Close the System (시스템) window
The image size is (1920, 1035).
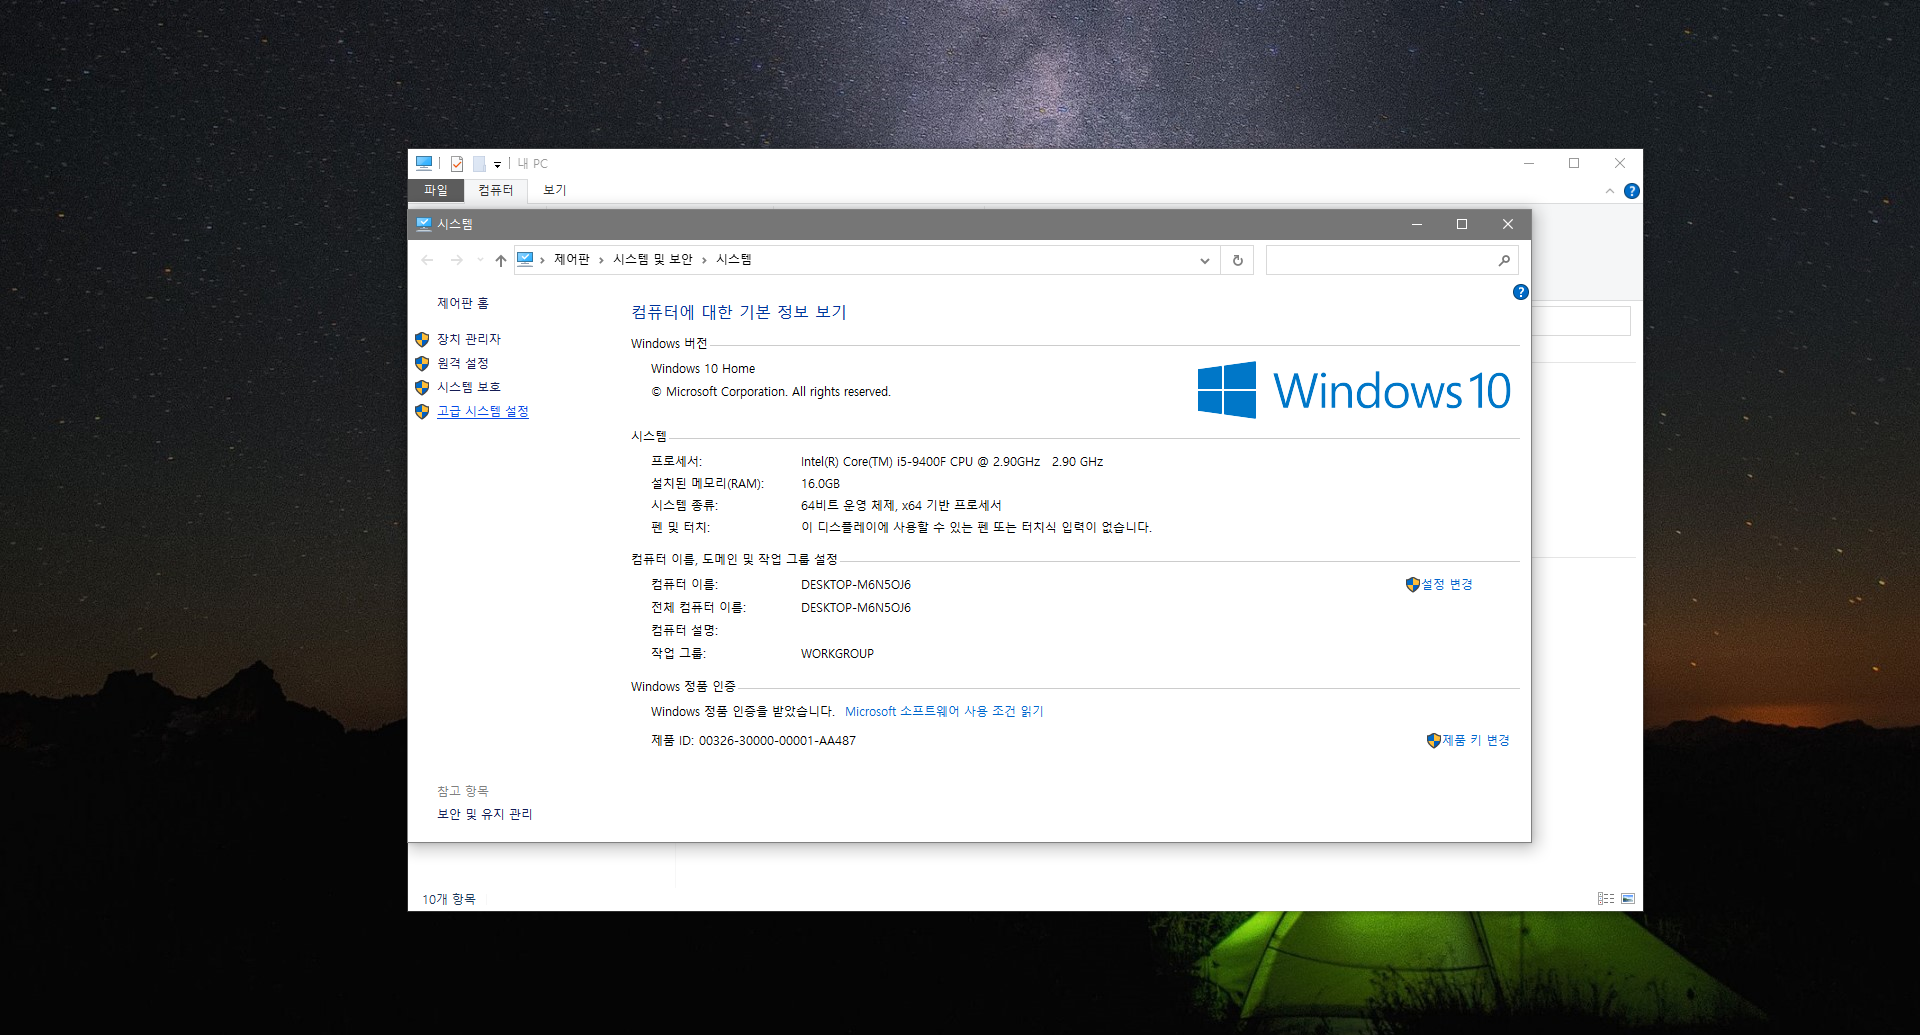pyautogui.click(x=1508, y=224)
